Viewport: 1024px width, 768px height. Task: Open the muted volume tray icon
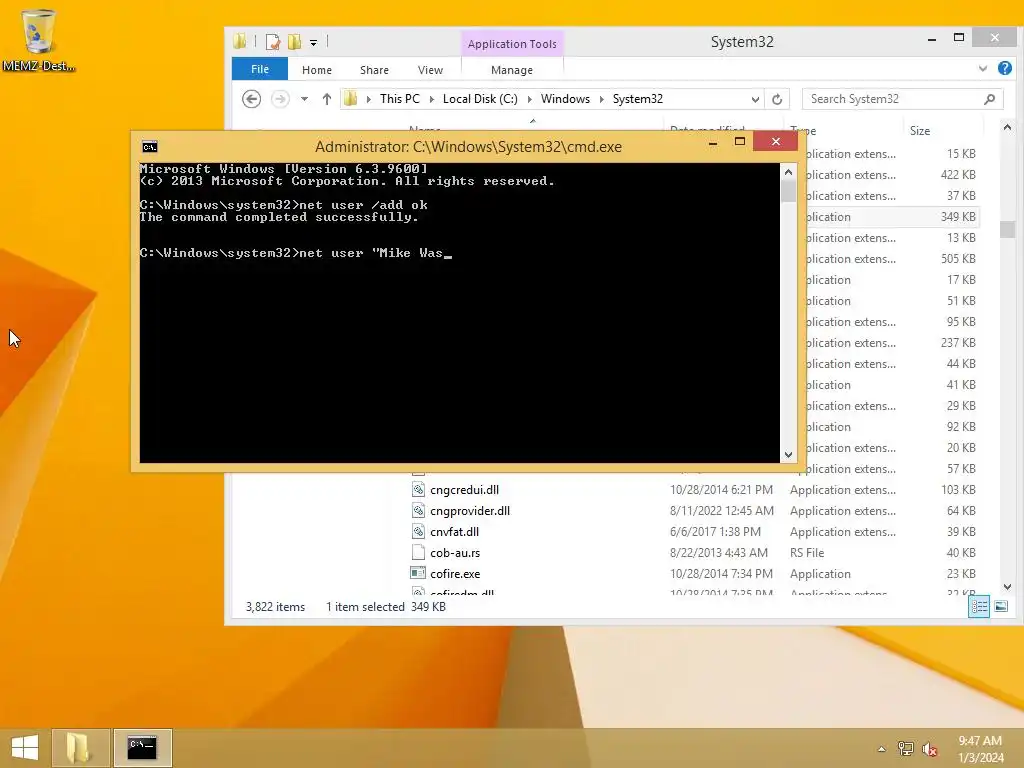929,749
